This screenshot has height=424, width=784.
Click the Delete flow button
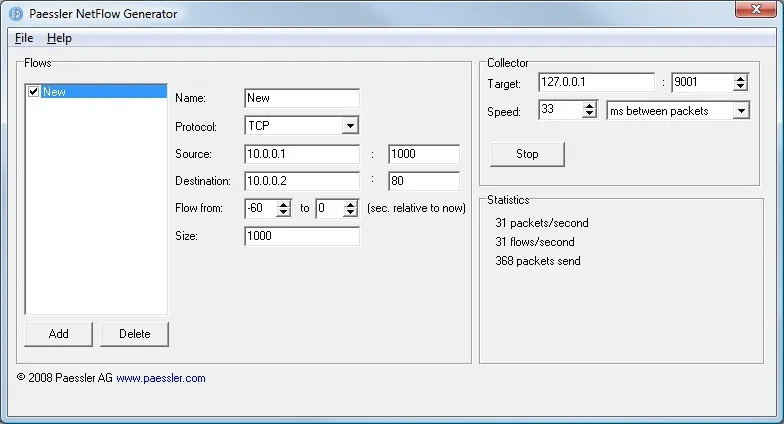coord(134,334)
